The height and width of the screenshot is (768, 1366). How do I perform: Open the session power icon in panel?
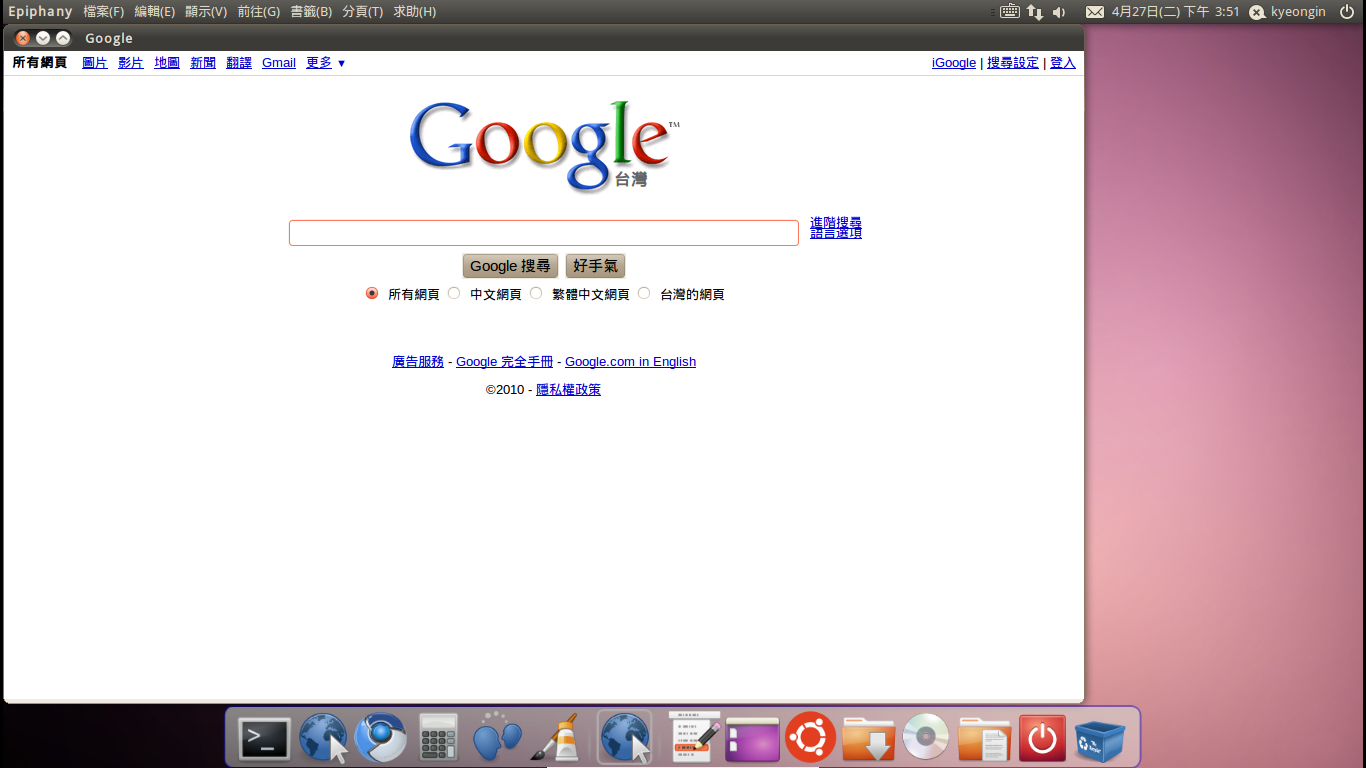[1346, 12]
